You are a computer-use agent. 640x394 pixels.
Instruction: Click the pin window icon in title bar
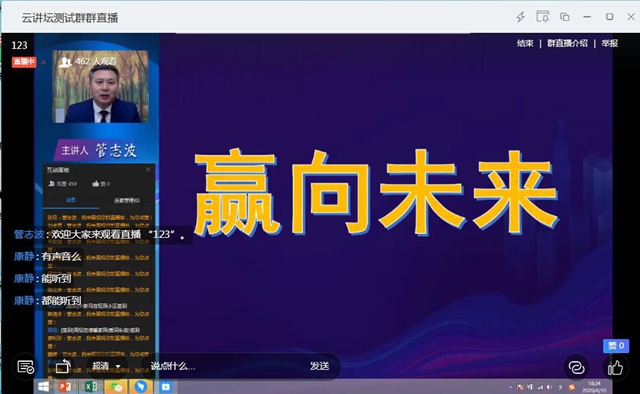(542, 17)
